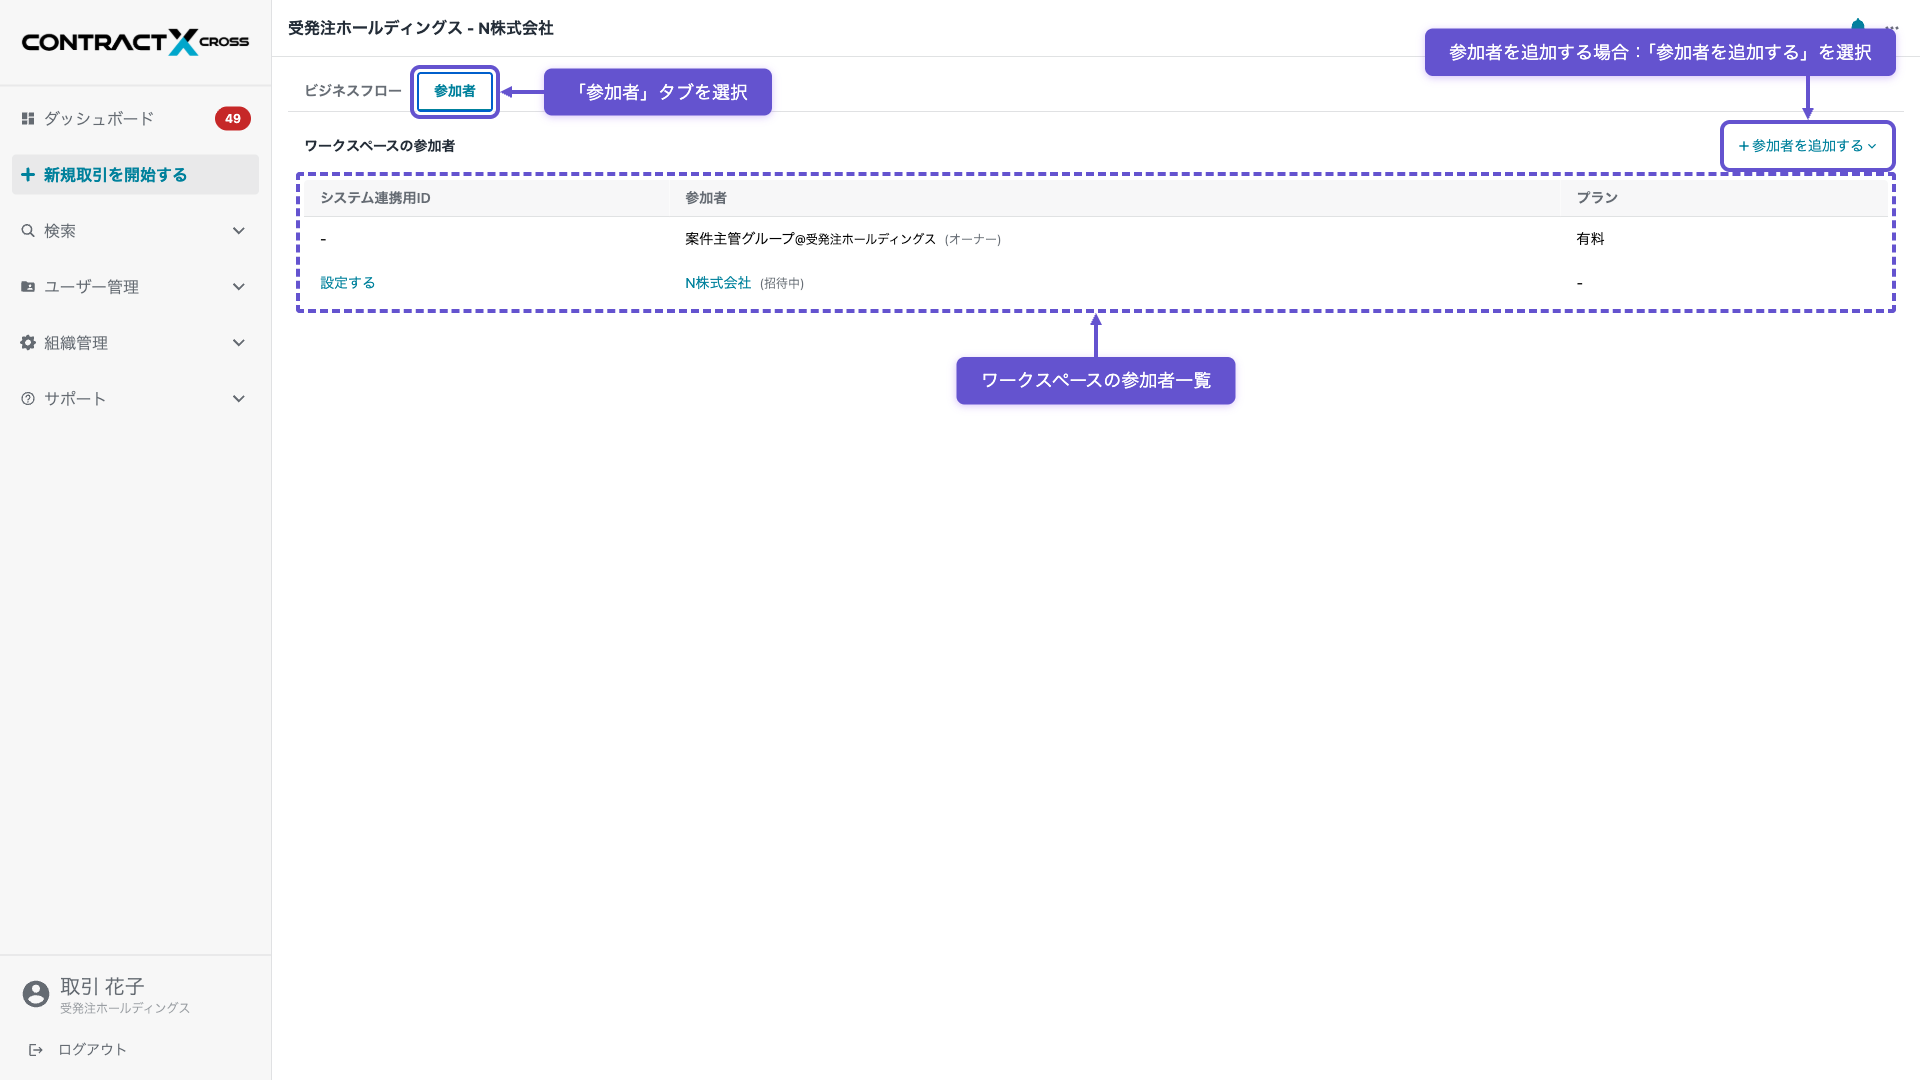The image size is (1920, 1080).
Task: Expand the 組織管理 chevron
Action: (239, 343)
